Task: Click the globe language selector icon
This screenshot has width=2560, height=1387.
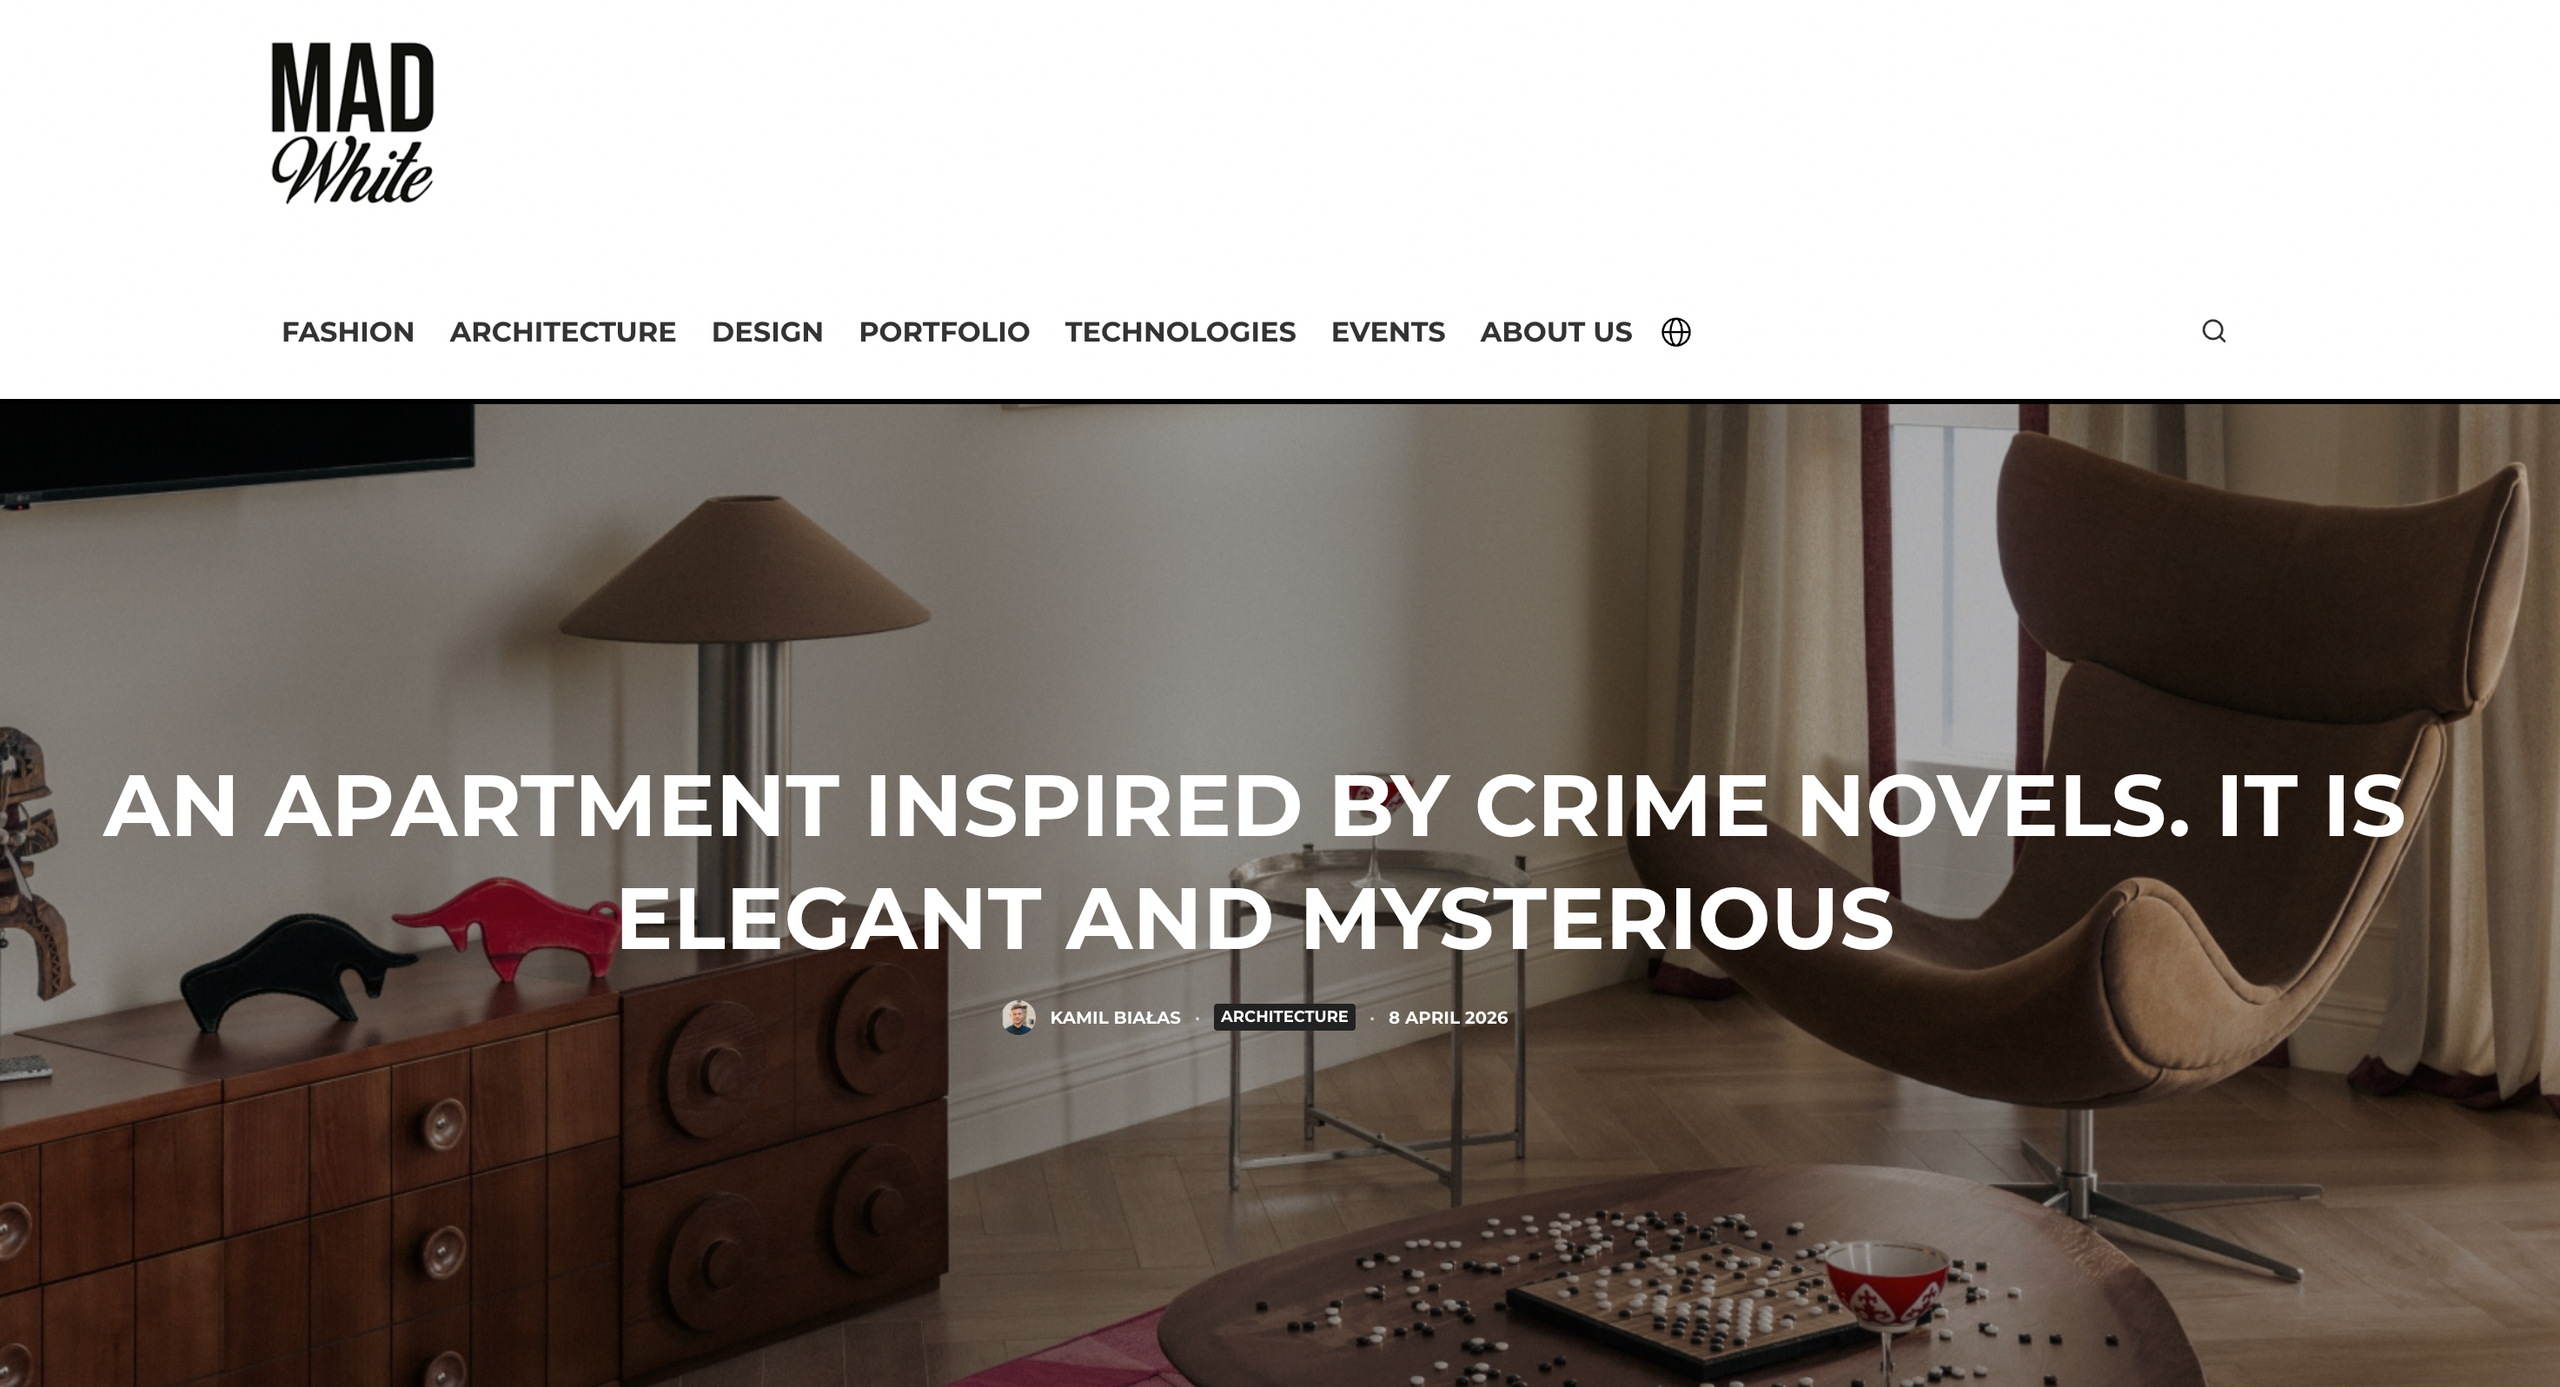Action: click(1676, 332)
